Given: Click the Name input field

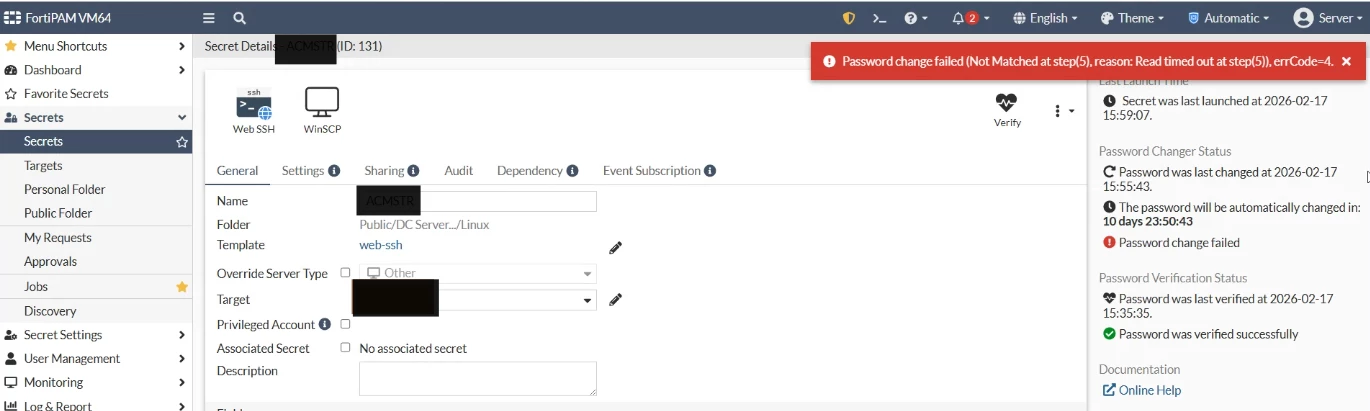Looking at the screenshot, I should pos(478,201).
